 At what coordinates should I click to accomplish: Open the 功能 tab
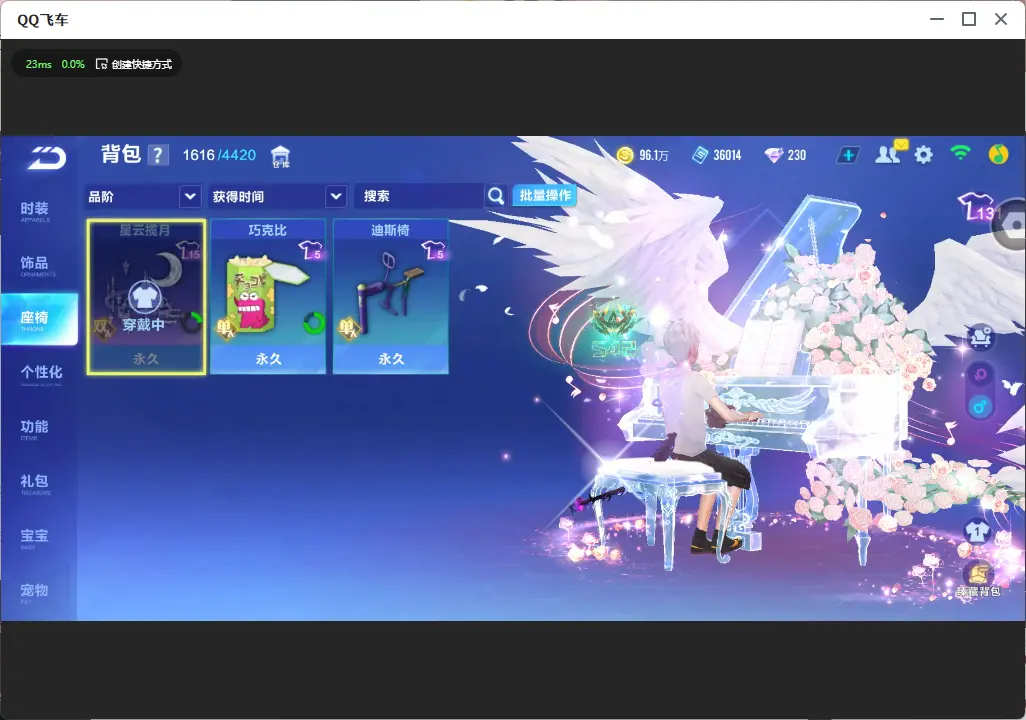click(35, 429)
